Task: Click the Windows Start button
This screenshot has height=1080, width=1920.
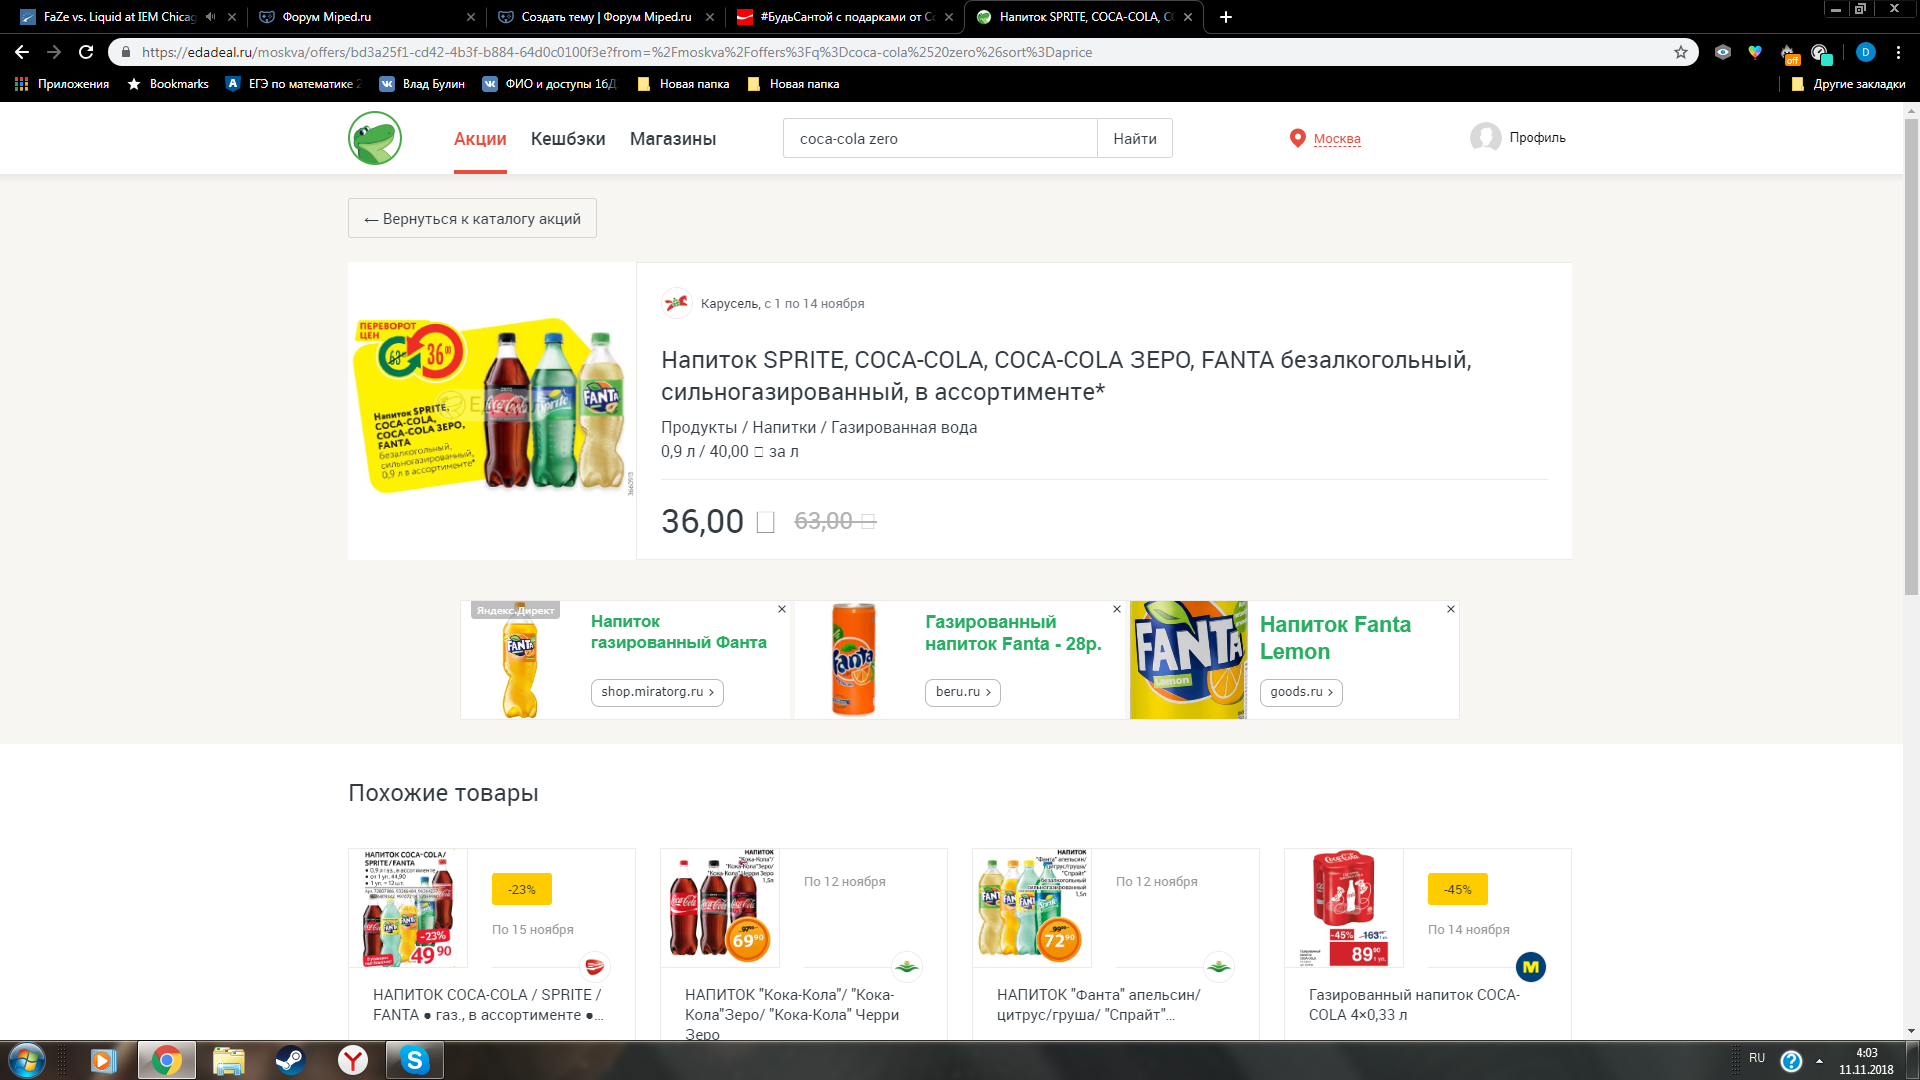Action: pos(26,1060)
